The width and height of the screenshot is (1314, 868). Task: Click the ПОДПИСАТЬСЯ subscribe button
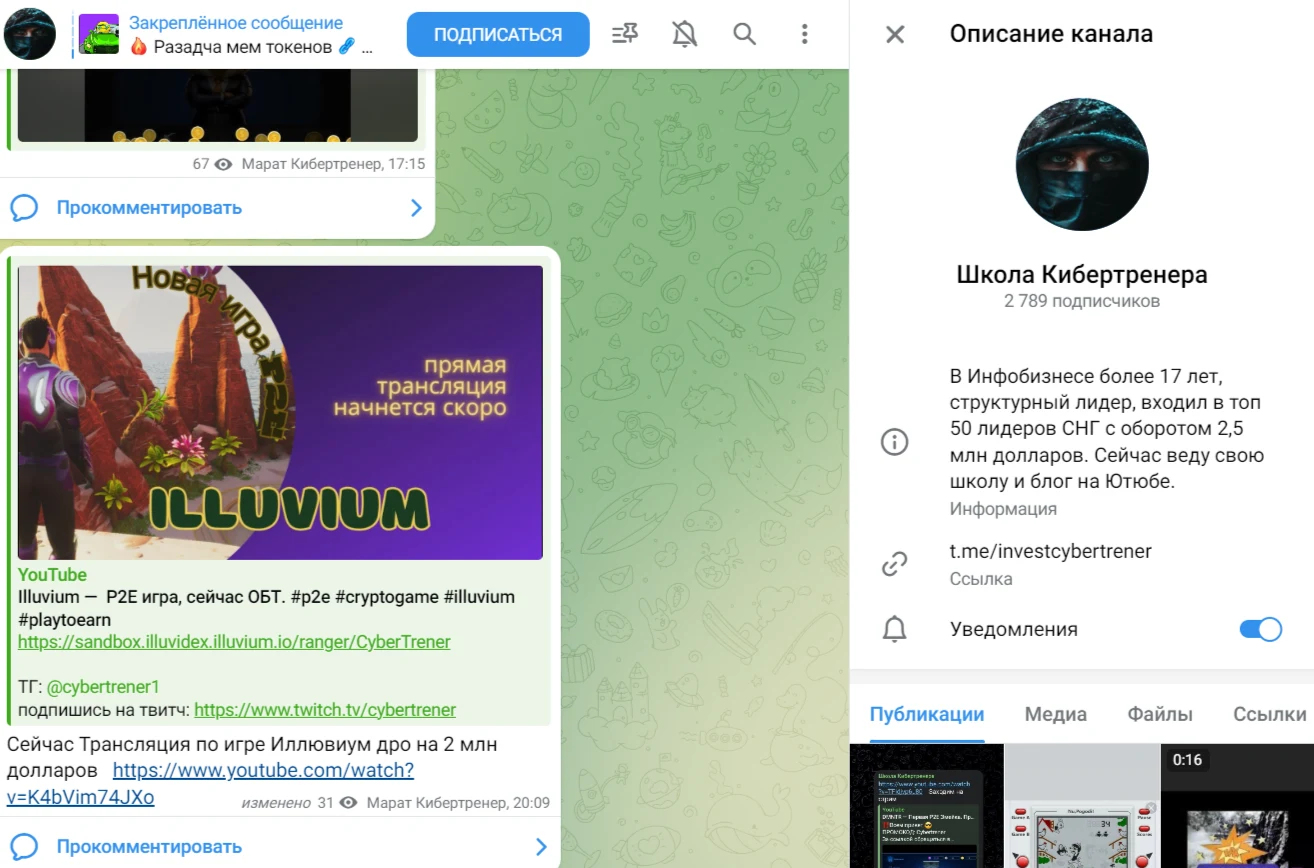point(498,35)
